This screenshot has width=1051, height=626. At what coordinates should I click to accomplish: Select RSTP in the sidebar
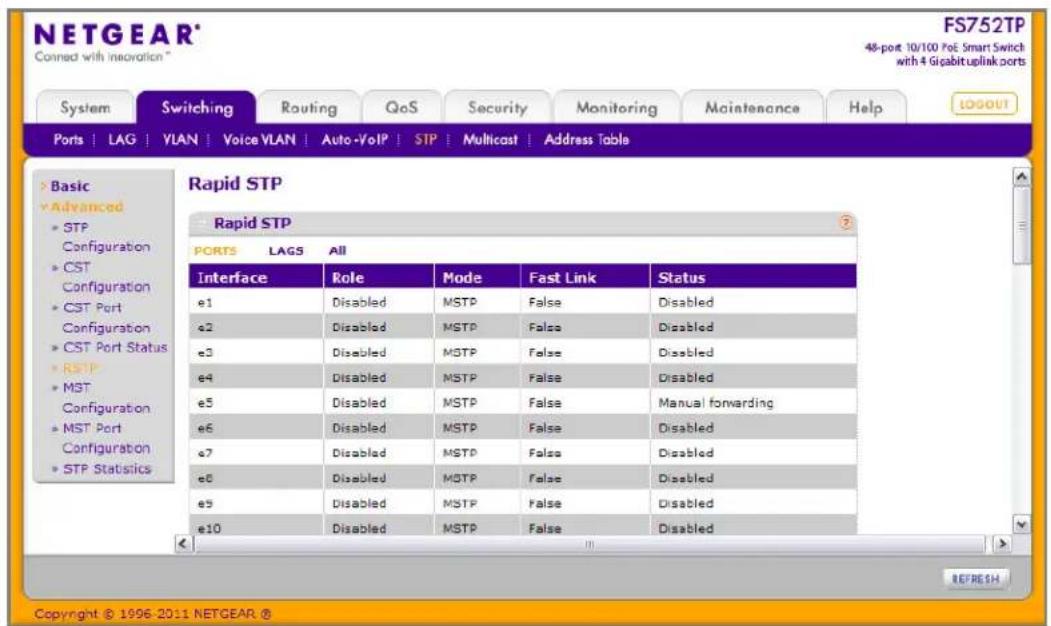(79, 368)
